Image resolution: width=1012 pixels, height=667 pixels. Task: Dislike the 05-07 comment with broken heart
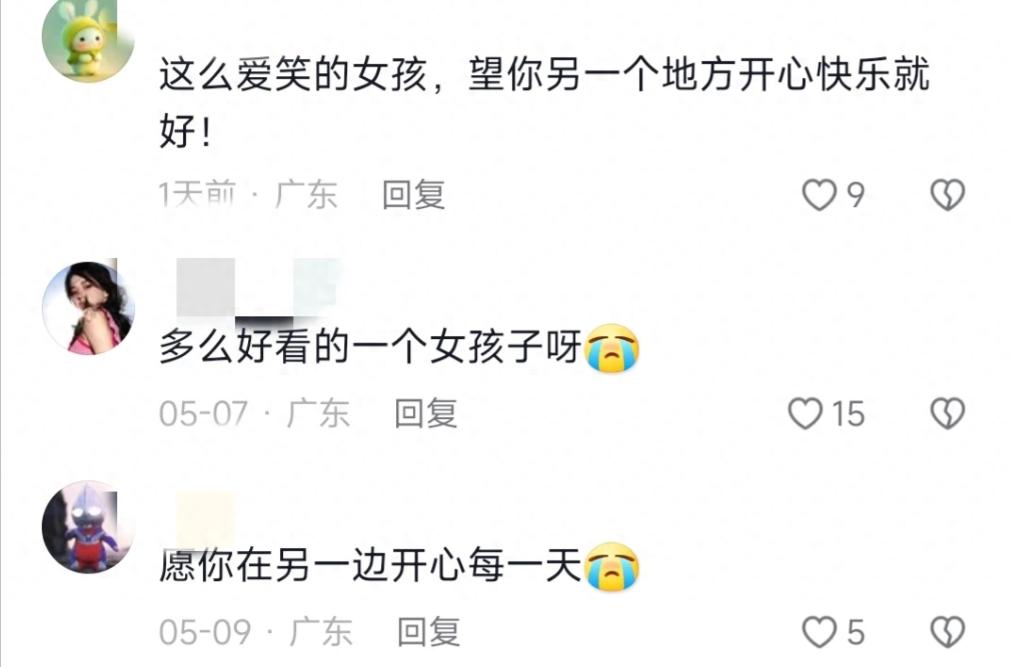(947, 413)
